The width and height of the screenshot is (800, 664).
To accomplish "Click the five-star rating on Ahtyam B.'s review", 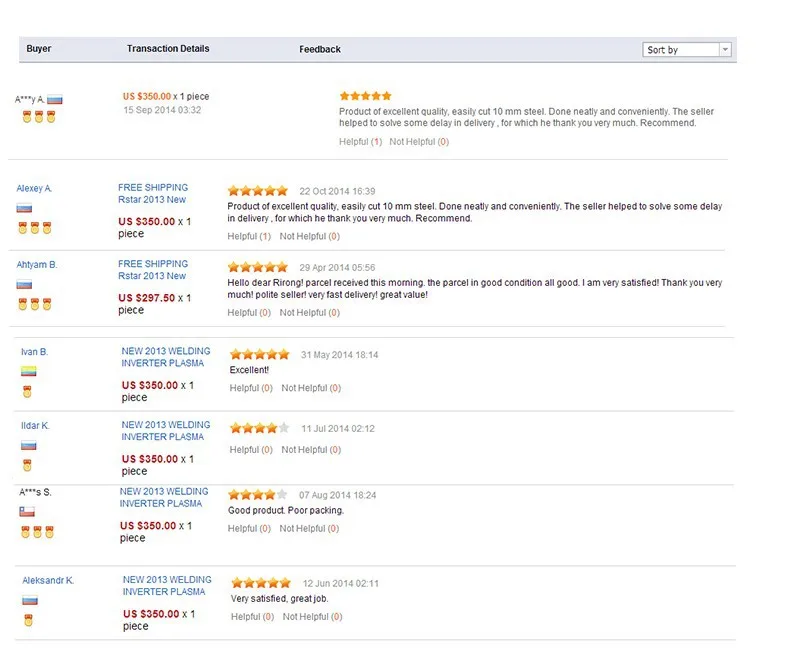I will (x=258, y=267).
